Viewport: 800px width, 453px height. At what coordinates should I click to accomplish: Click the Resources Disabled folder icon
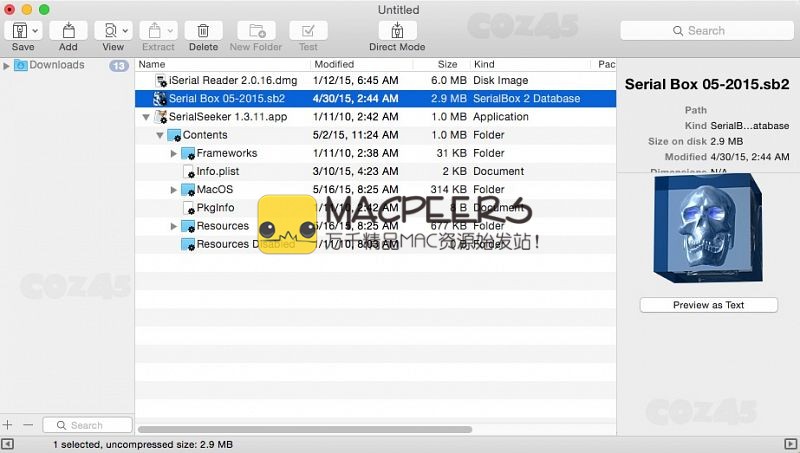tap(188, 244)
